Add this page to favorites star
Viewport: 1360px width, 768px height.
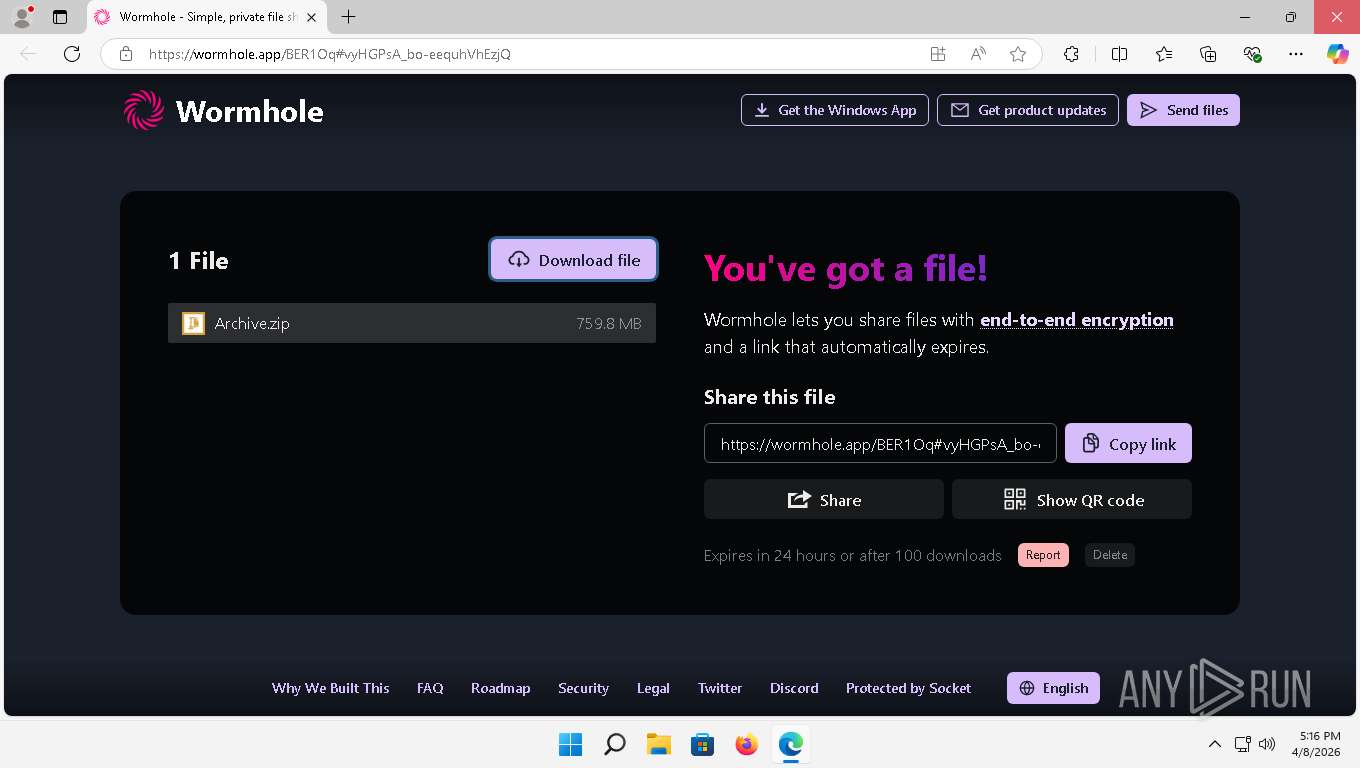click(1018, 54)
